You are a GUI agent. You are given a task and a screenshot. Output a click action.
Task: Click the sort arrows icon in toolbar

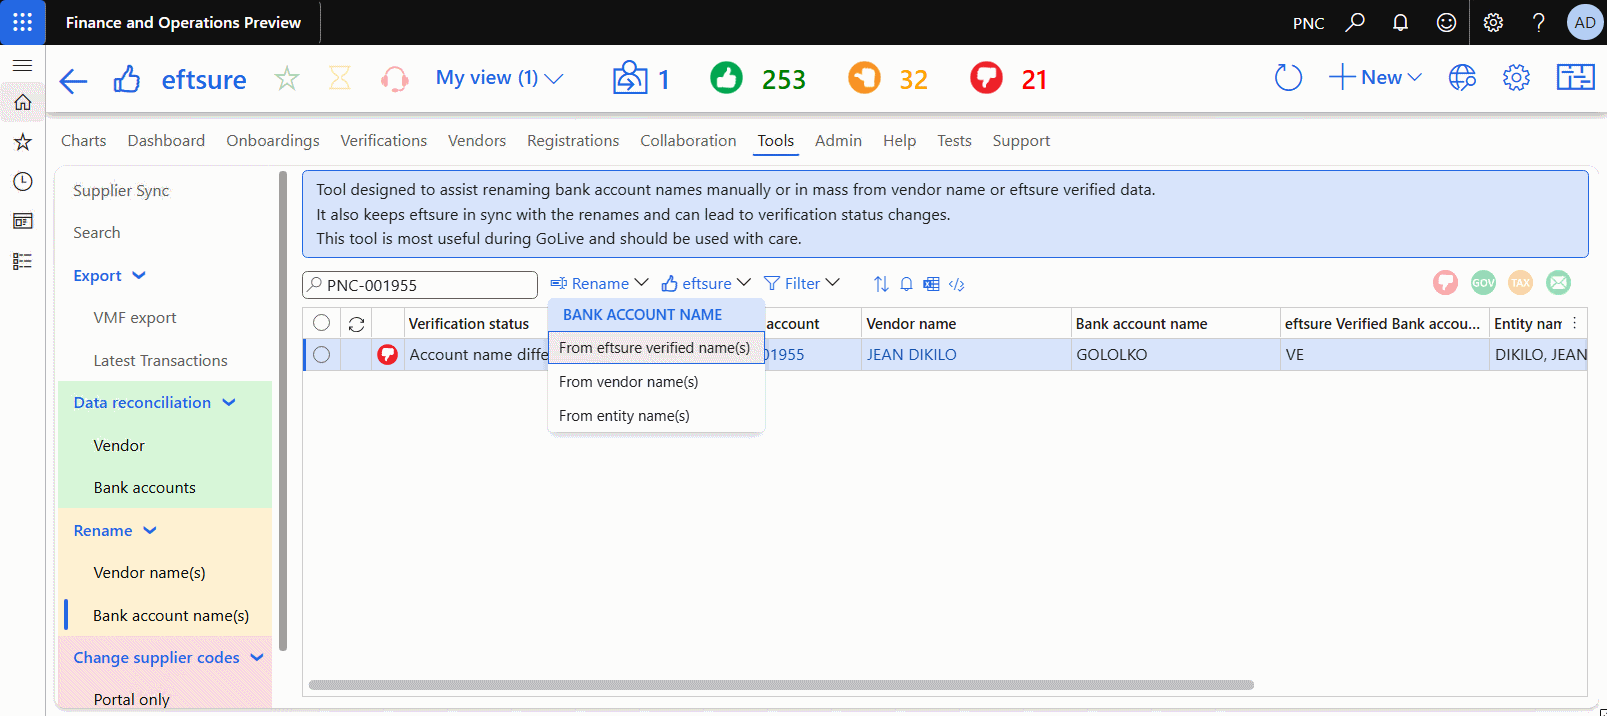[881, 284]
